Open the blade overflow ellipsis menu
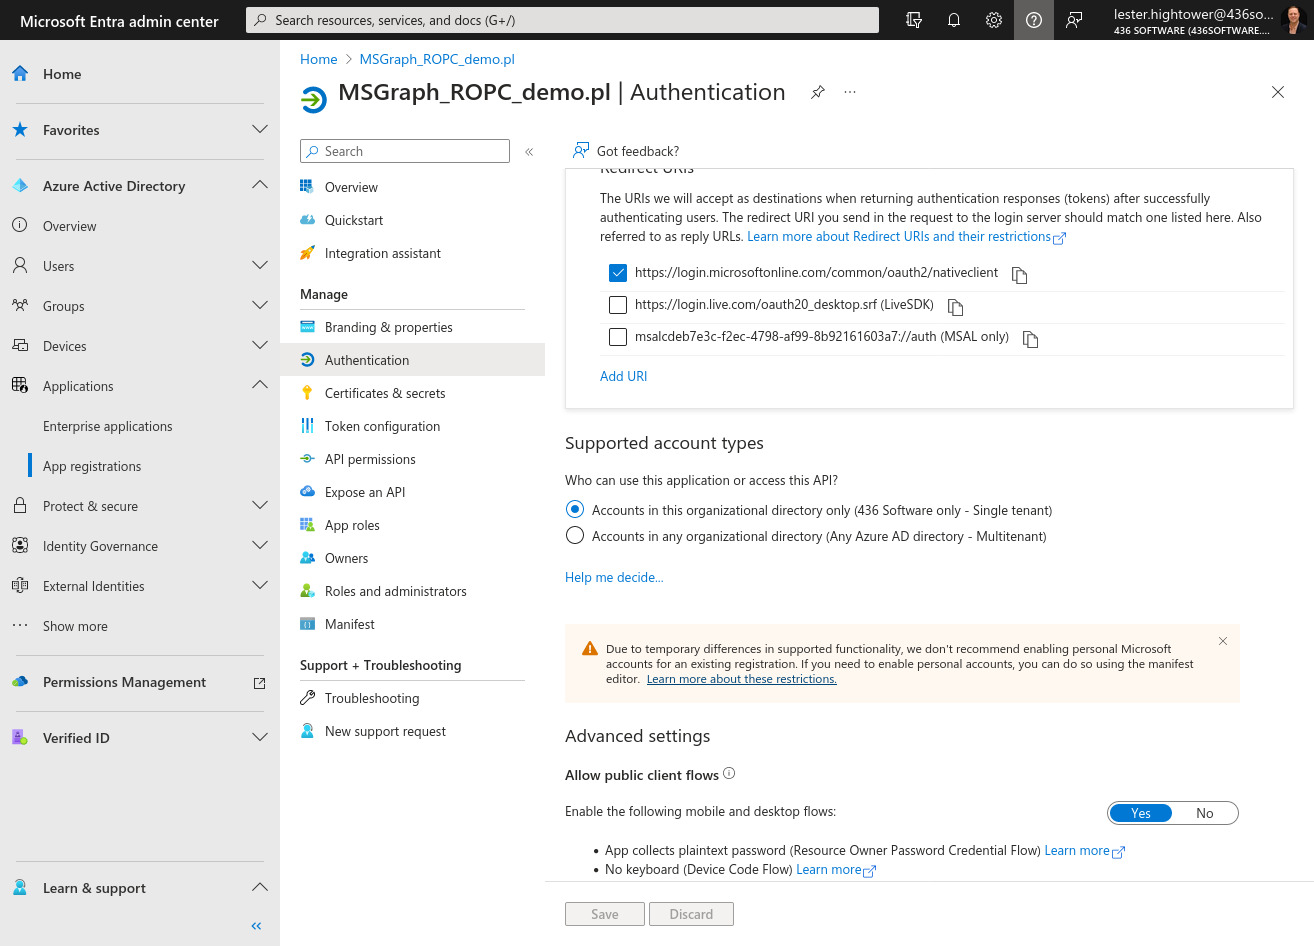1314x946 pixels. click(x=849, y=92)
